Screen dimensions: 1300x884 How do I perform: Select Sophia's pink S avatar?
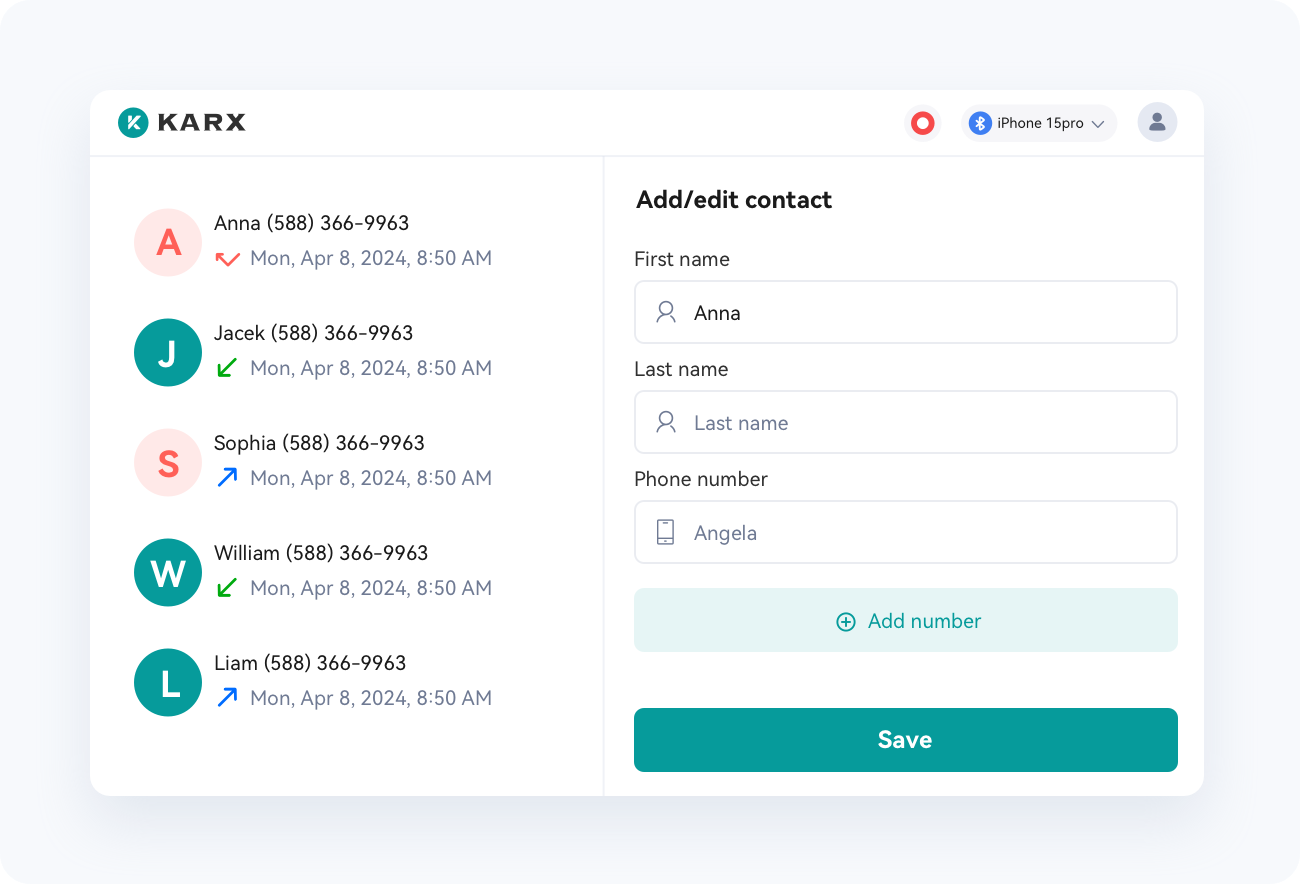168,462
